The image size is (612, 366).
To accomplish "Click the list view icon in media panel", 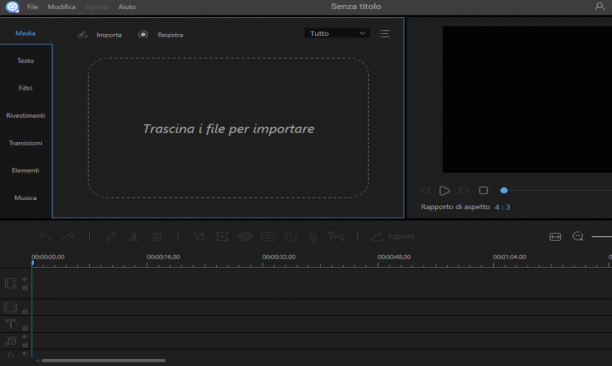I will click(x=384, y=34).
